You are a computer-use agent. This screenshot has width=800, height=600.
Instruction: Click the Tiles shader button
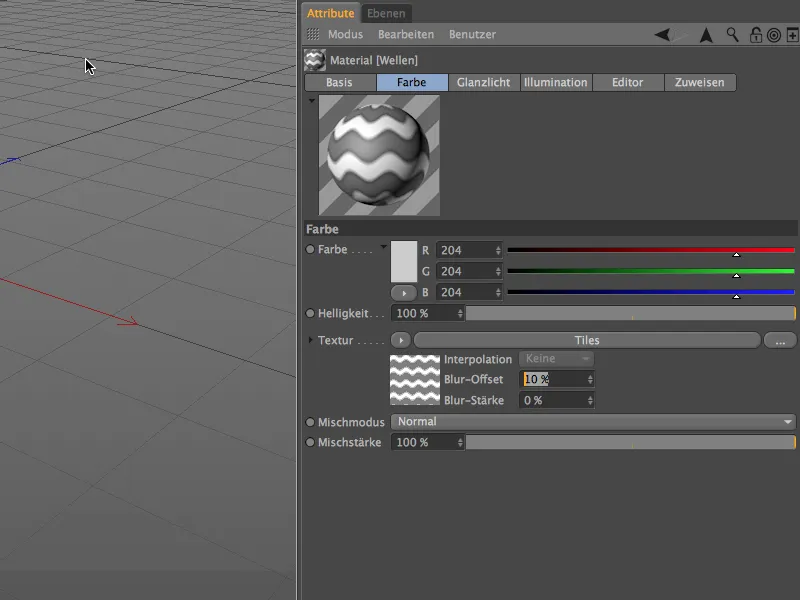coord(587,340)
